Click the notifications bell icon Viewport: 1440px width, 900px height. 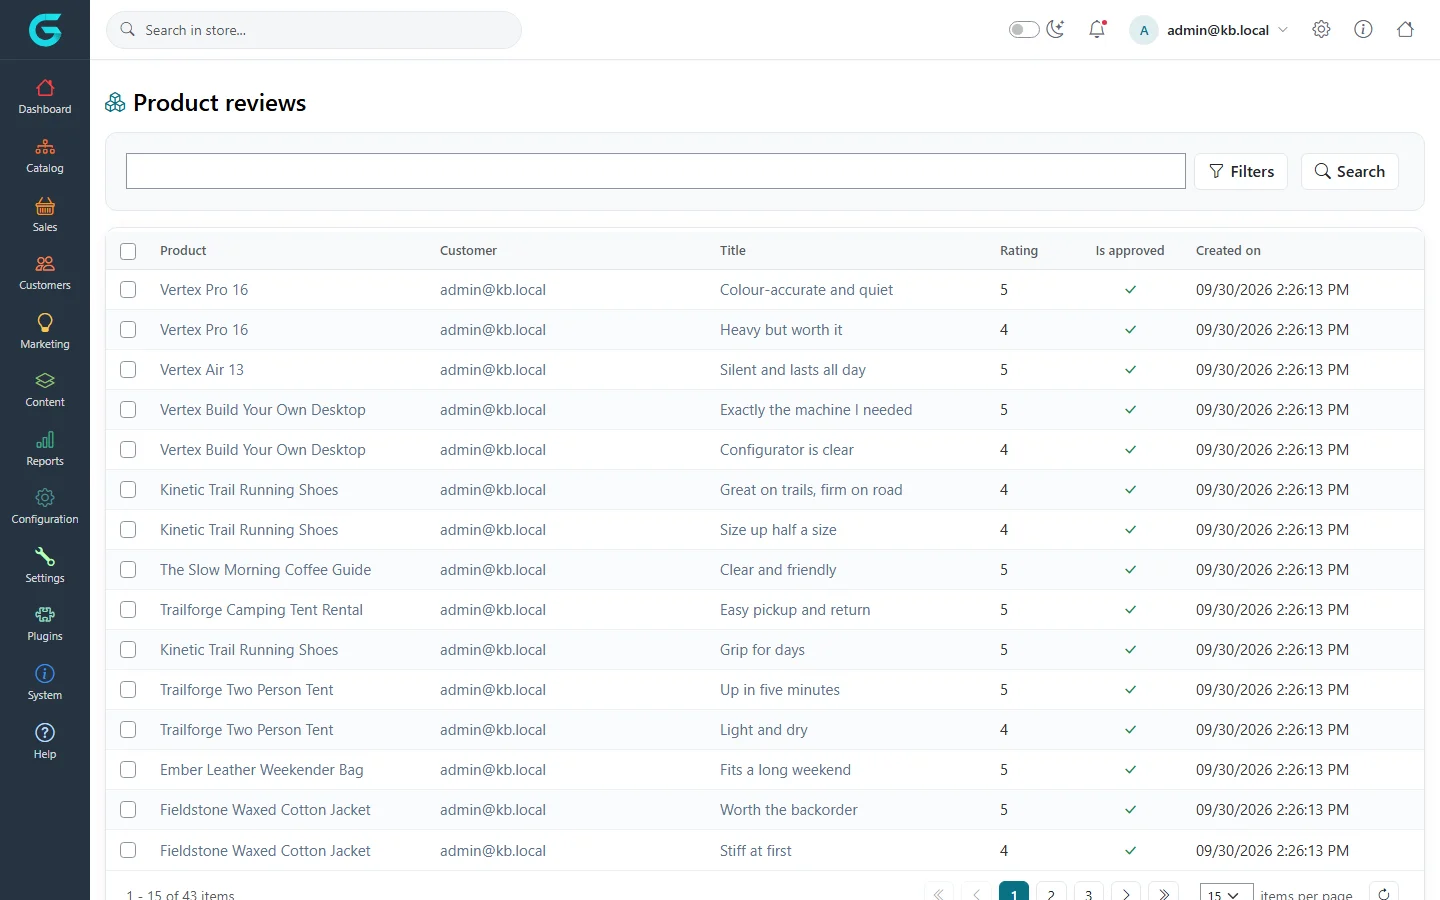click(1097, 29)
